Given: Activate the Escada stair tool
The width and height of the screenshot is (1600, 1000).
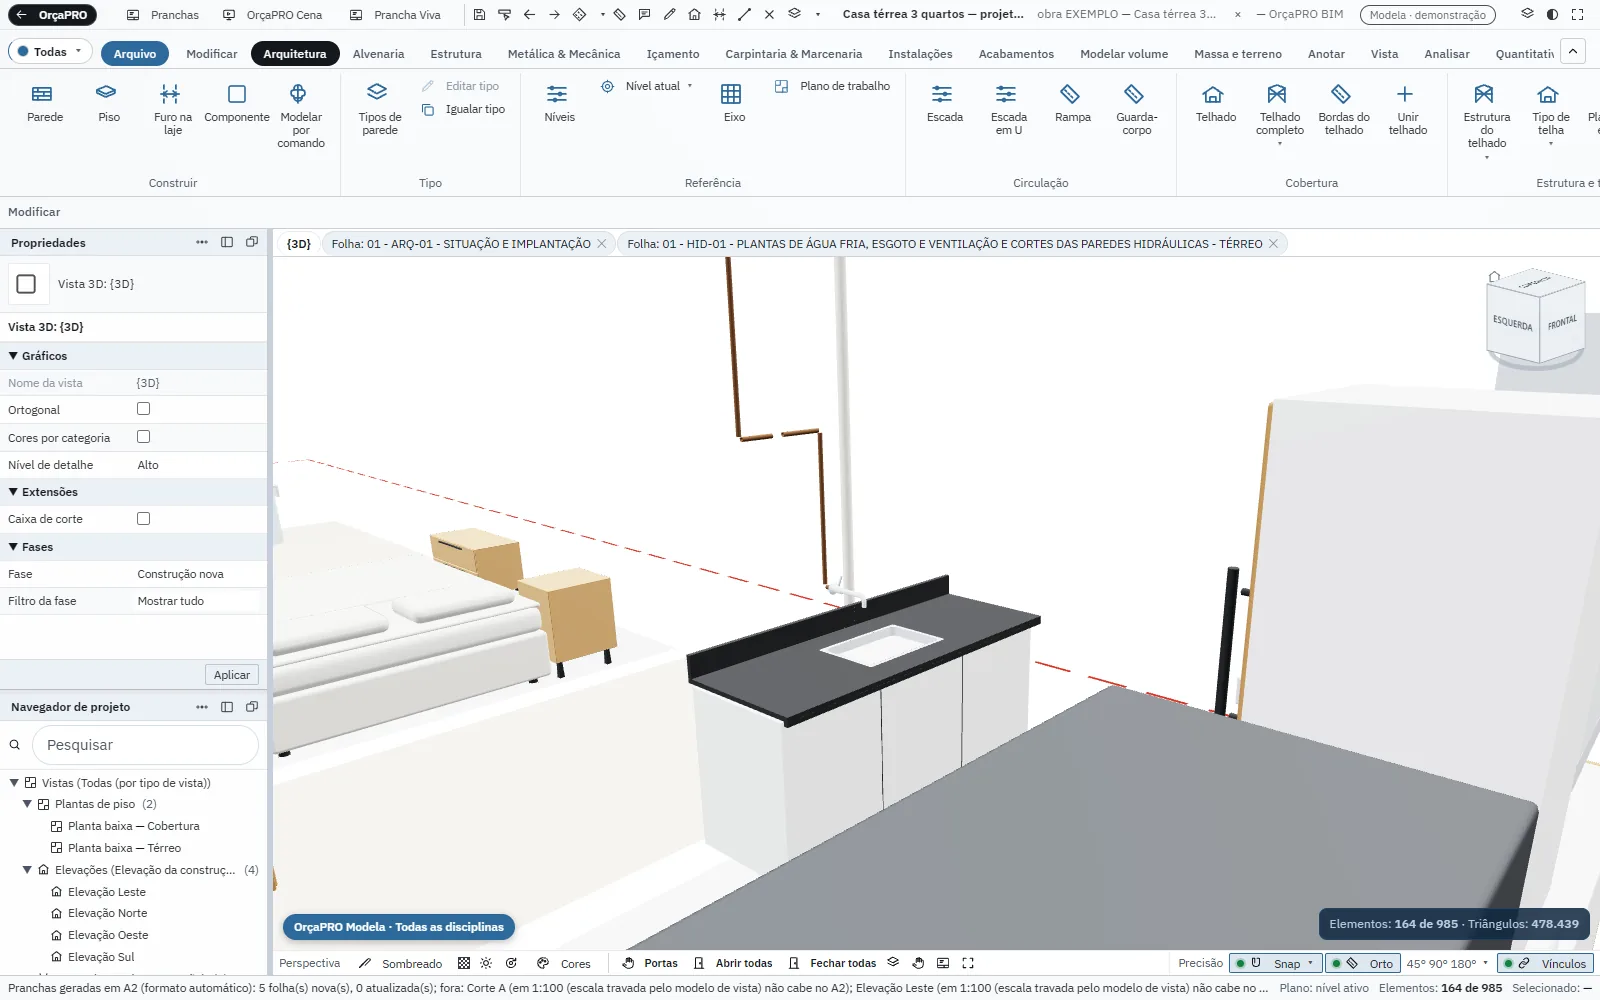Looking at the screenshot, I should [x=944, y=104].
